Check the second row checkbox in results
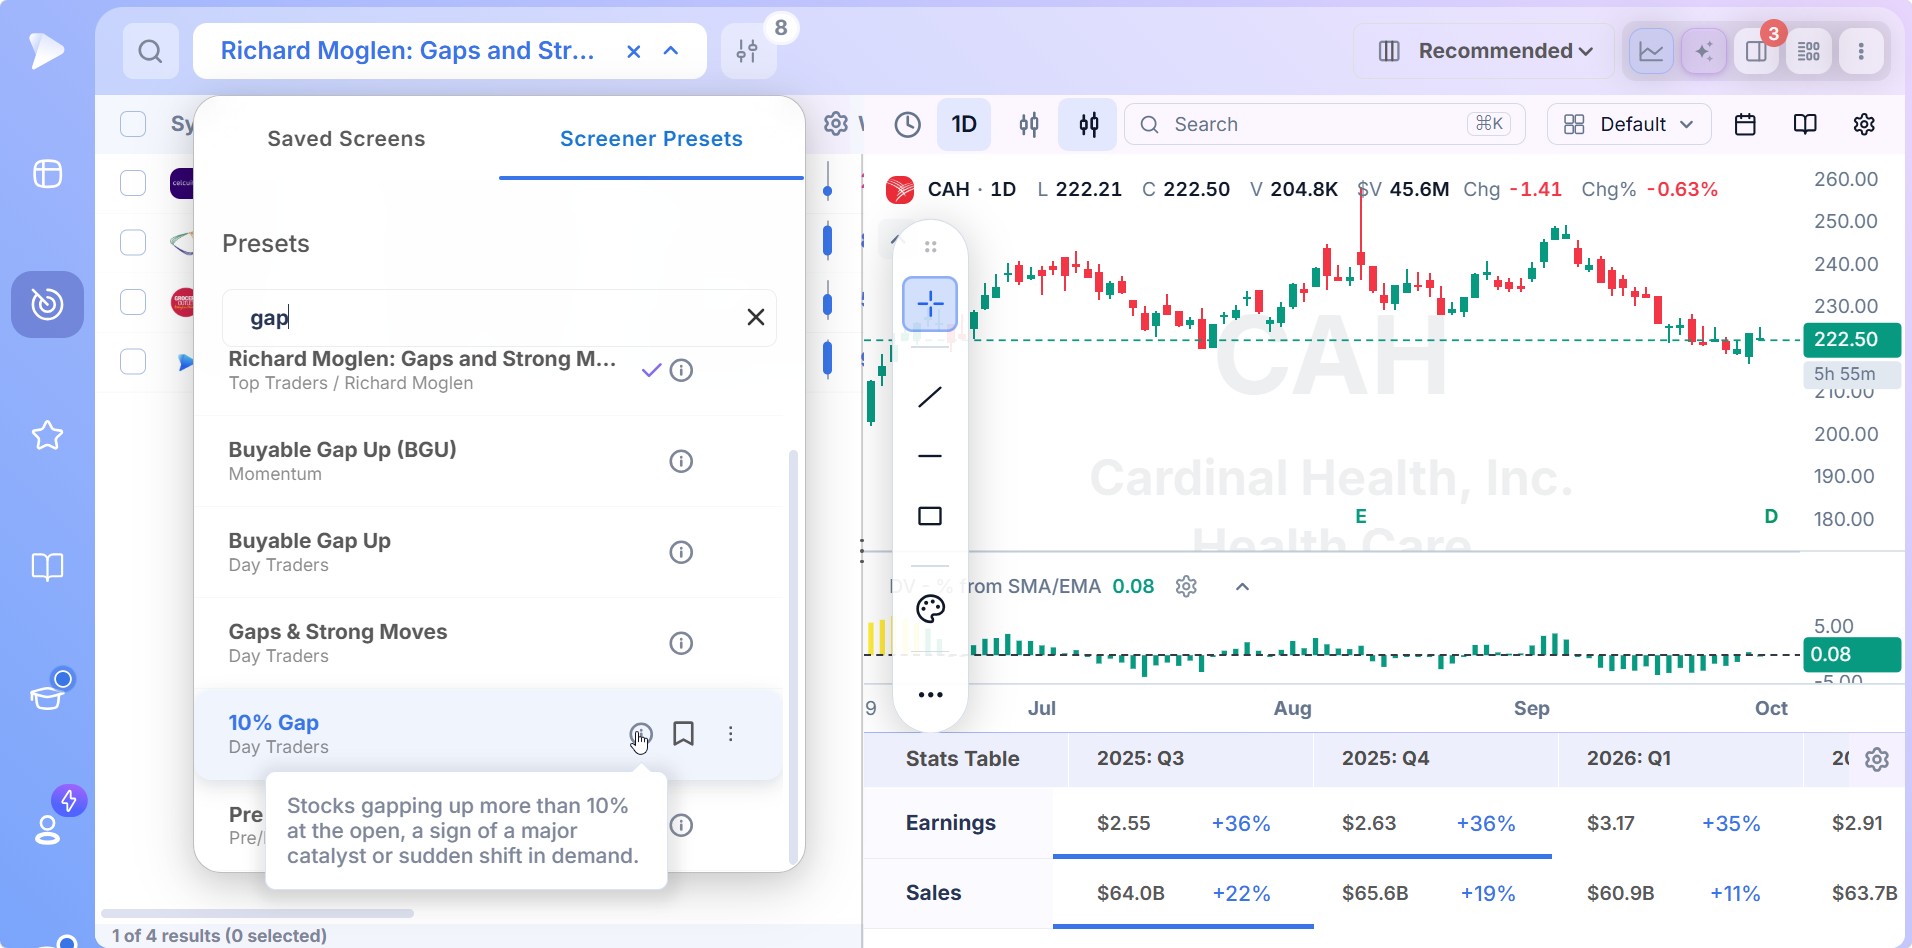Image resolution: width=1912 pixels, height=948 pixels. point(133,242)
